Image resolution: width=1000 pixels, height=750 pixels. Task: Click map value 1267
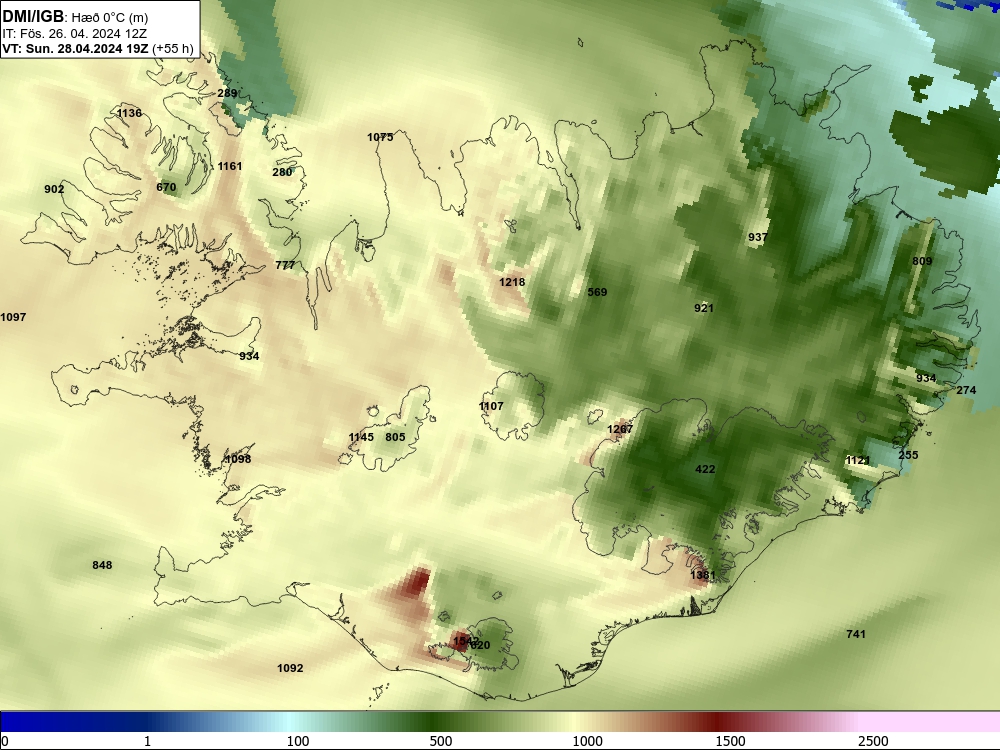point(620,429)
